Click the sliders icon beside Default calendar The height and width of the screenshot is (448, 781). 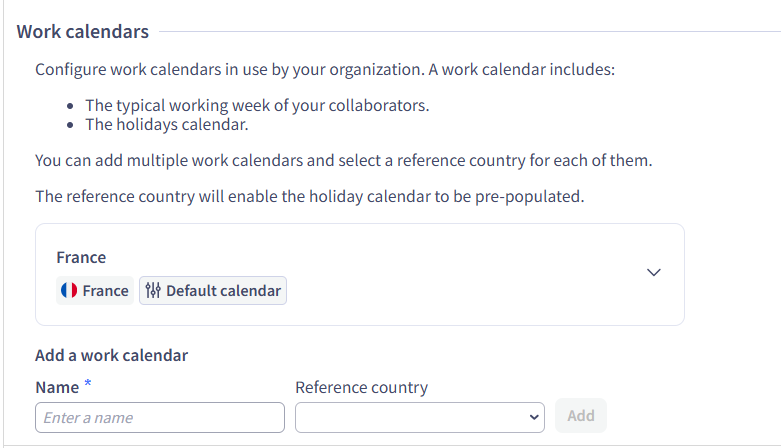click(153, 291)
